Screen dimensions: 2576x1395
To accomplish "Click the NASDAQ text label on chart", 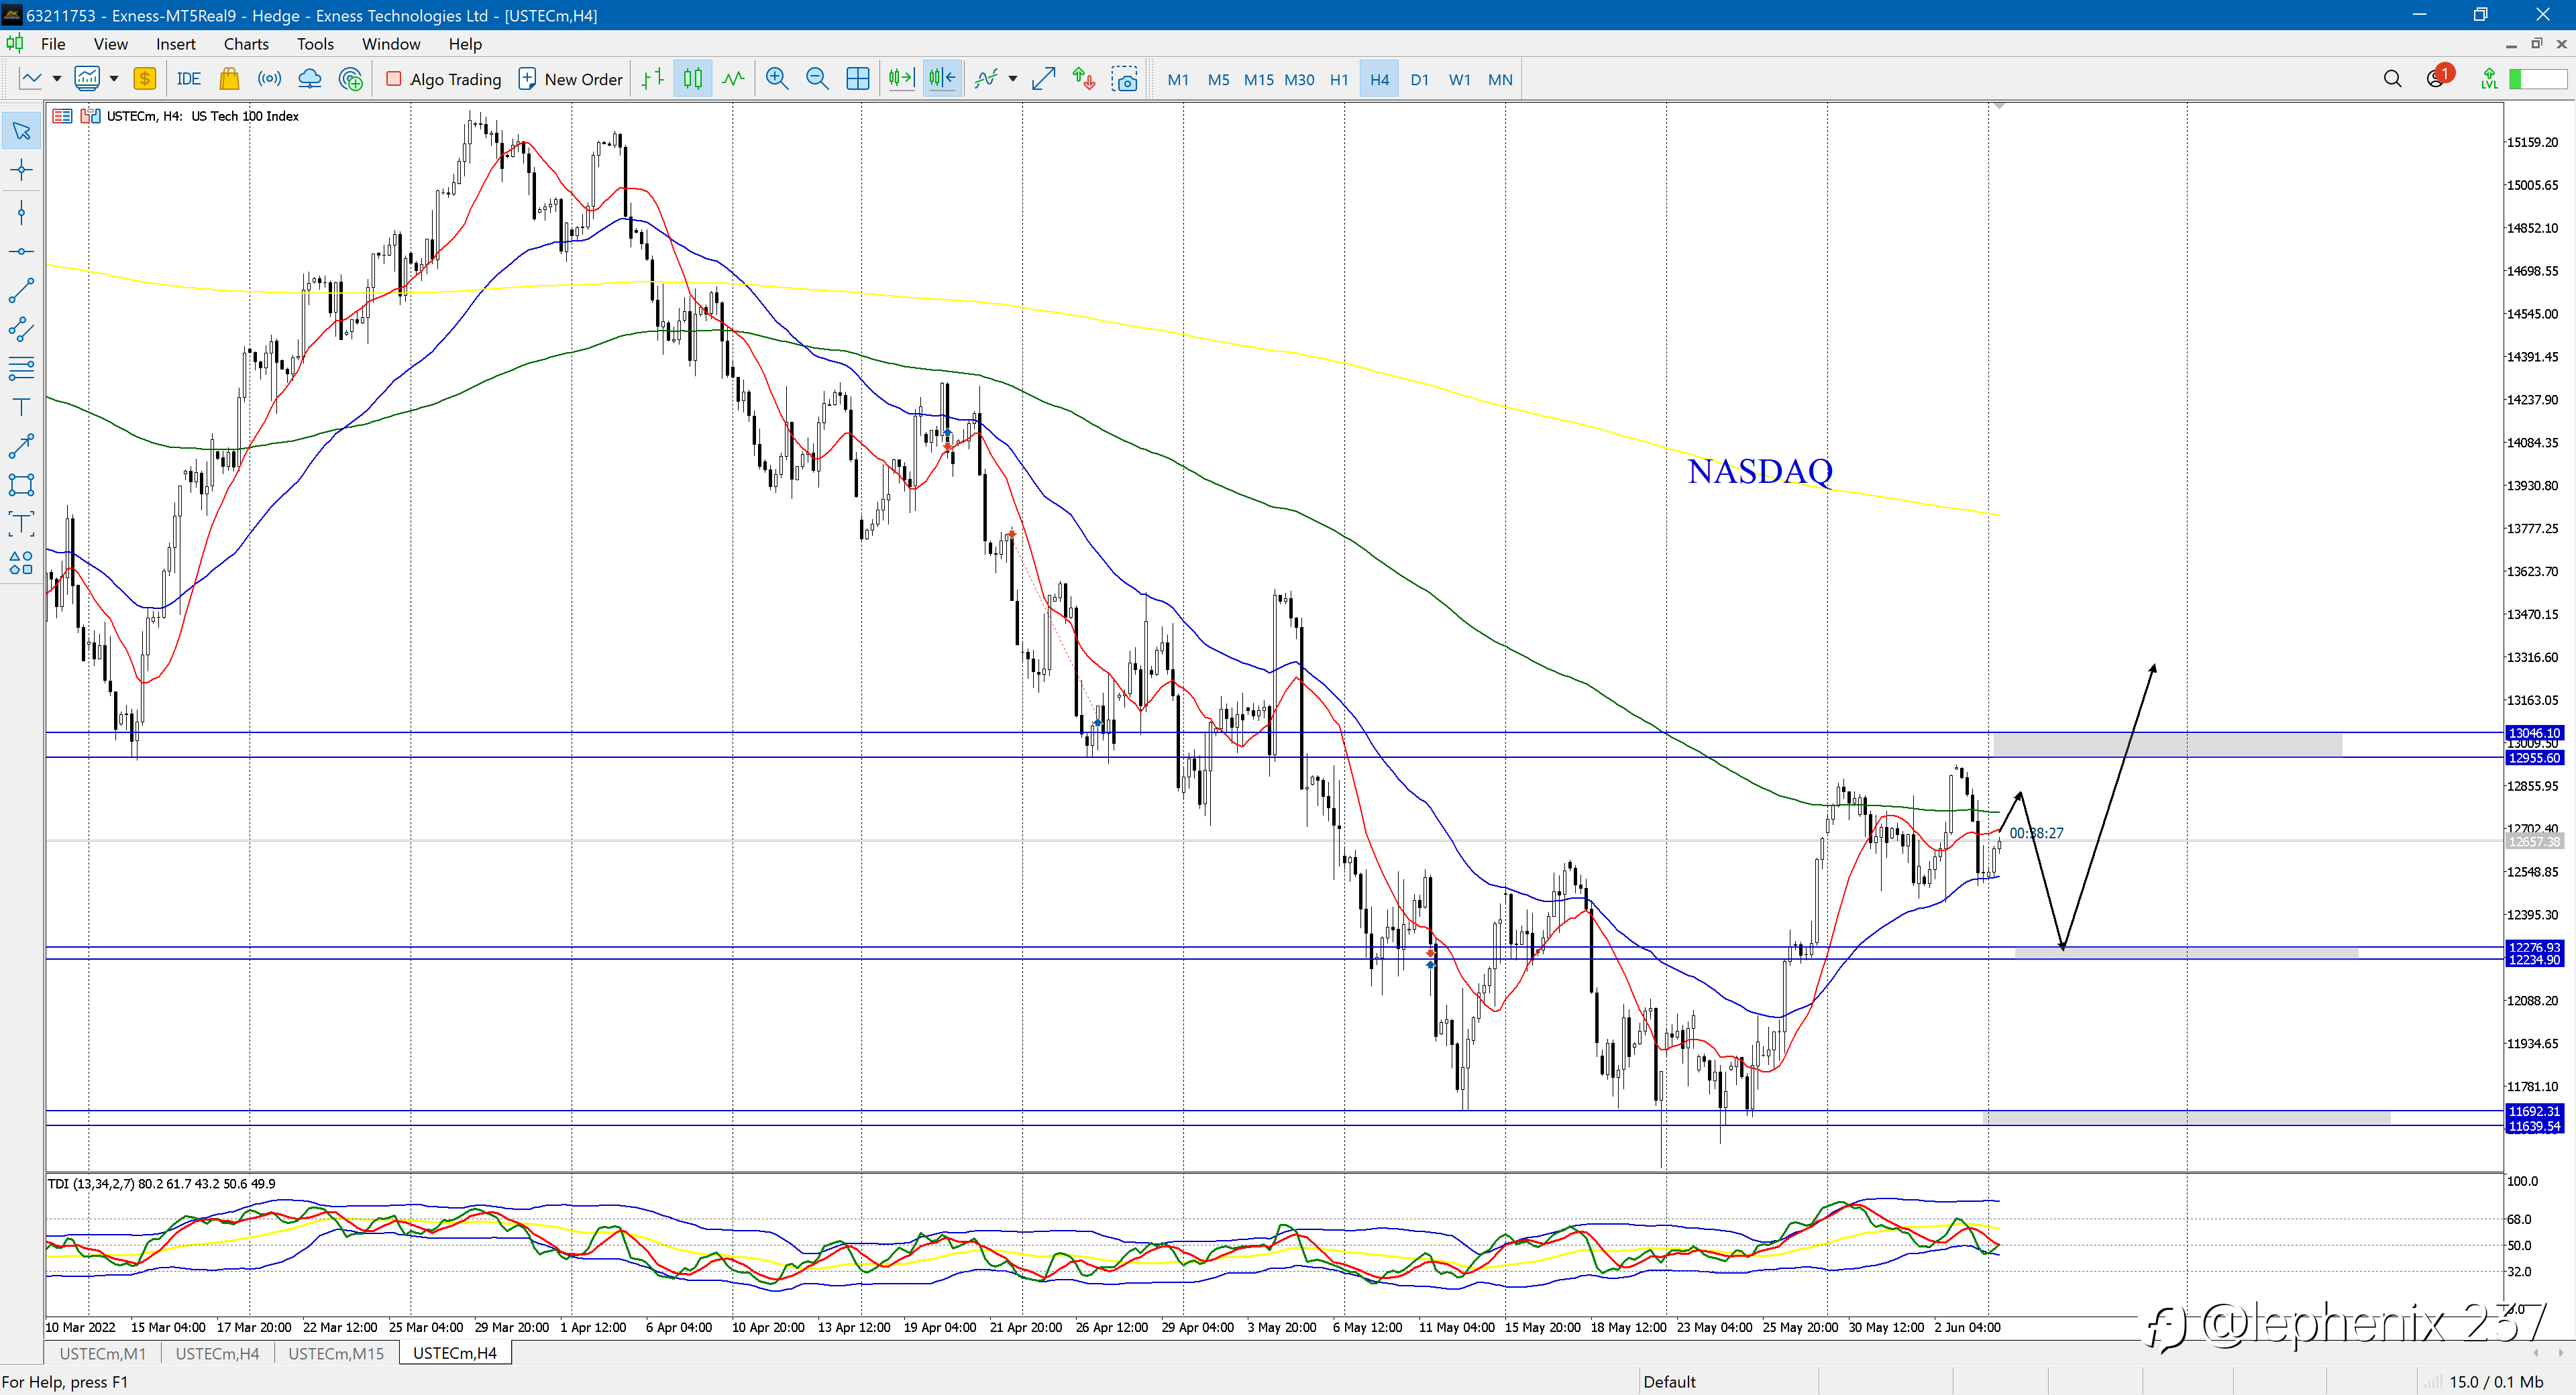I will [x=1760, y=471].
